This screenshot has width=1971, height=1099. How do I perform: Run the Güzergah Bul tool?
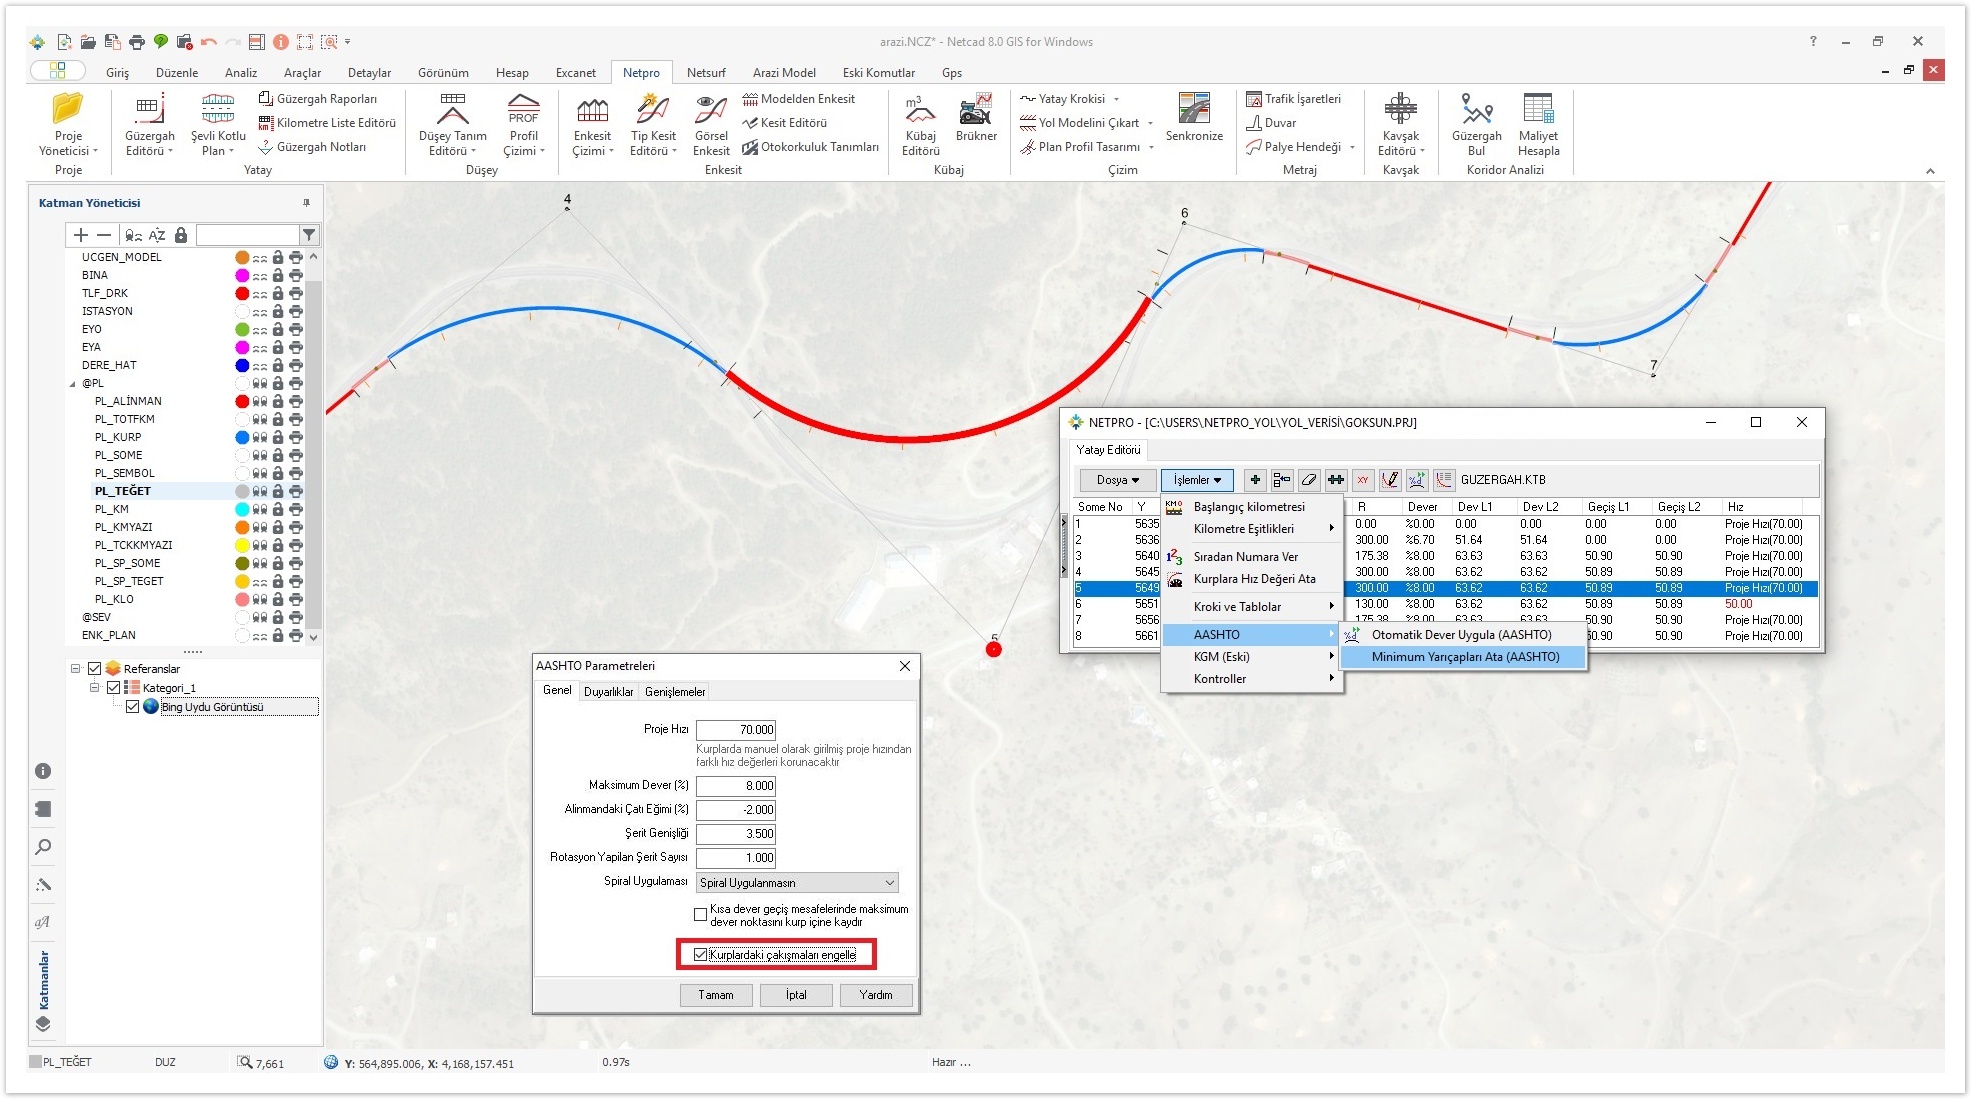[1476, 124]
